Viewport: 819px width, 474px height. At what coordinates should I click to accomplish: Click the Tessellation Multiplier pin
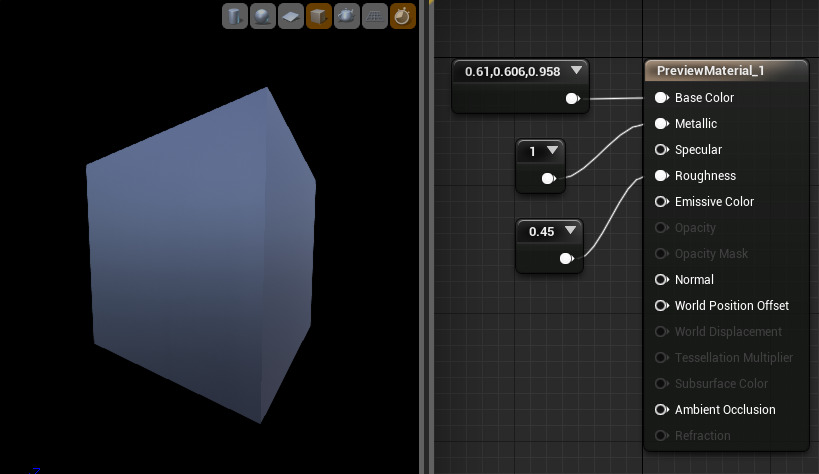[662, 357]
